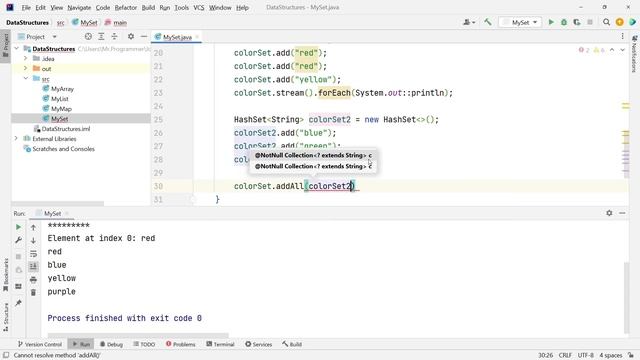This screenshot has width=640, height=360.
Task: Stop process button in Run panel
Action: (18, 257)
